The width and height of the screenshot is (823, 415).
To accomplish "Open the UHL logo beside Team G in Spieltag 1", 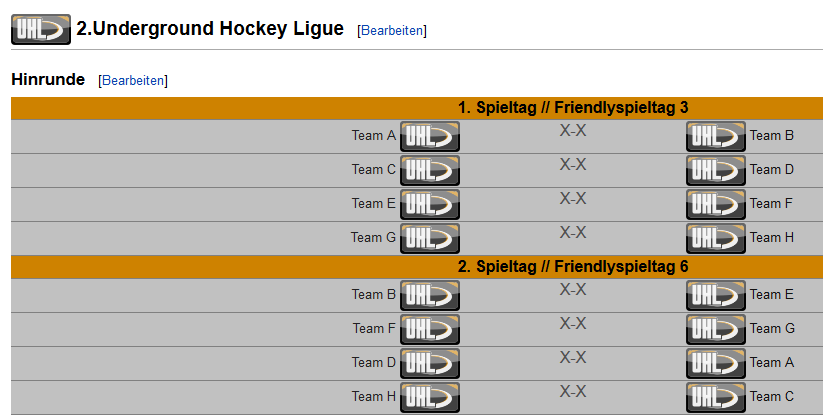I will (x=430, y=239).
